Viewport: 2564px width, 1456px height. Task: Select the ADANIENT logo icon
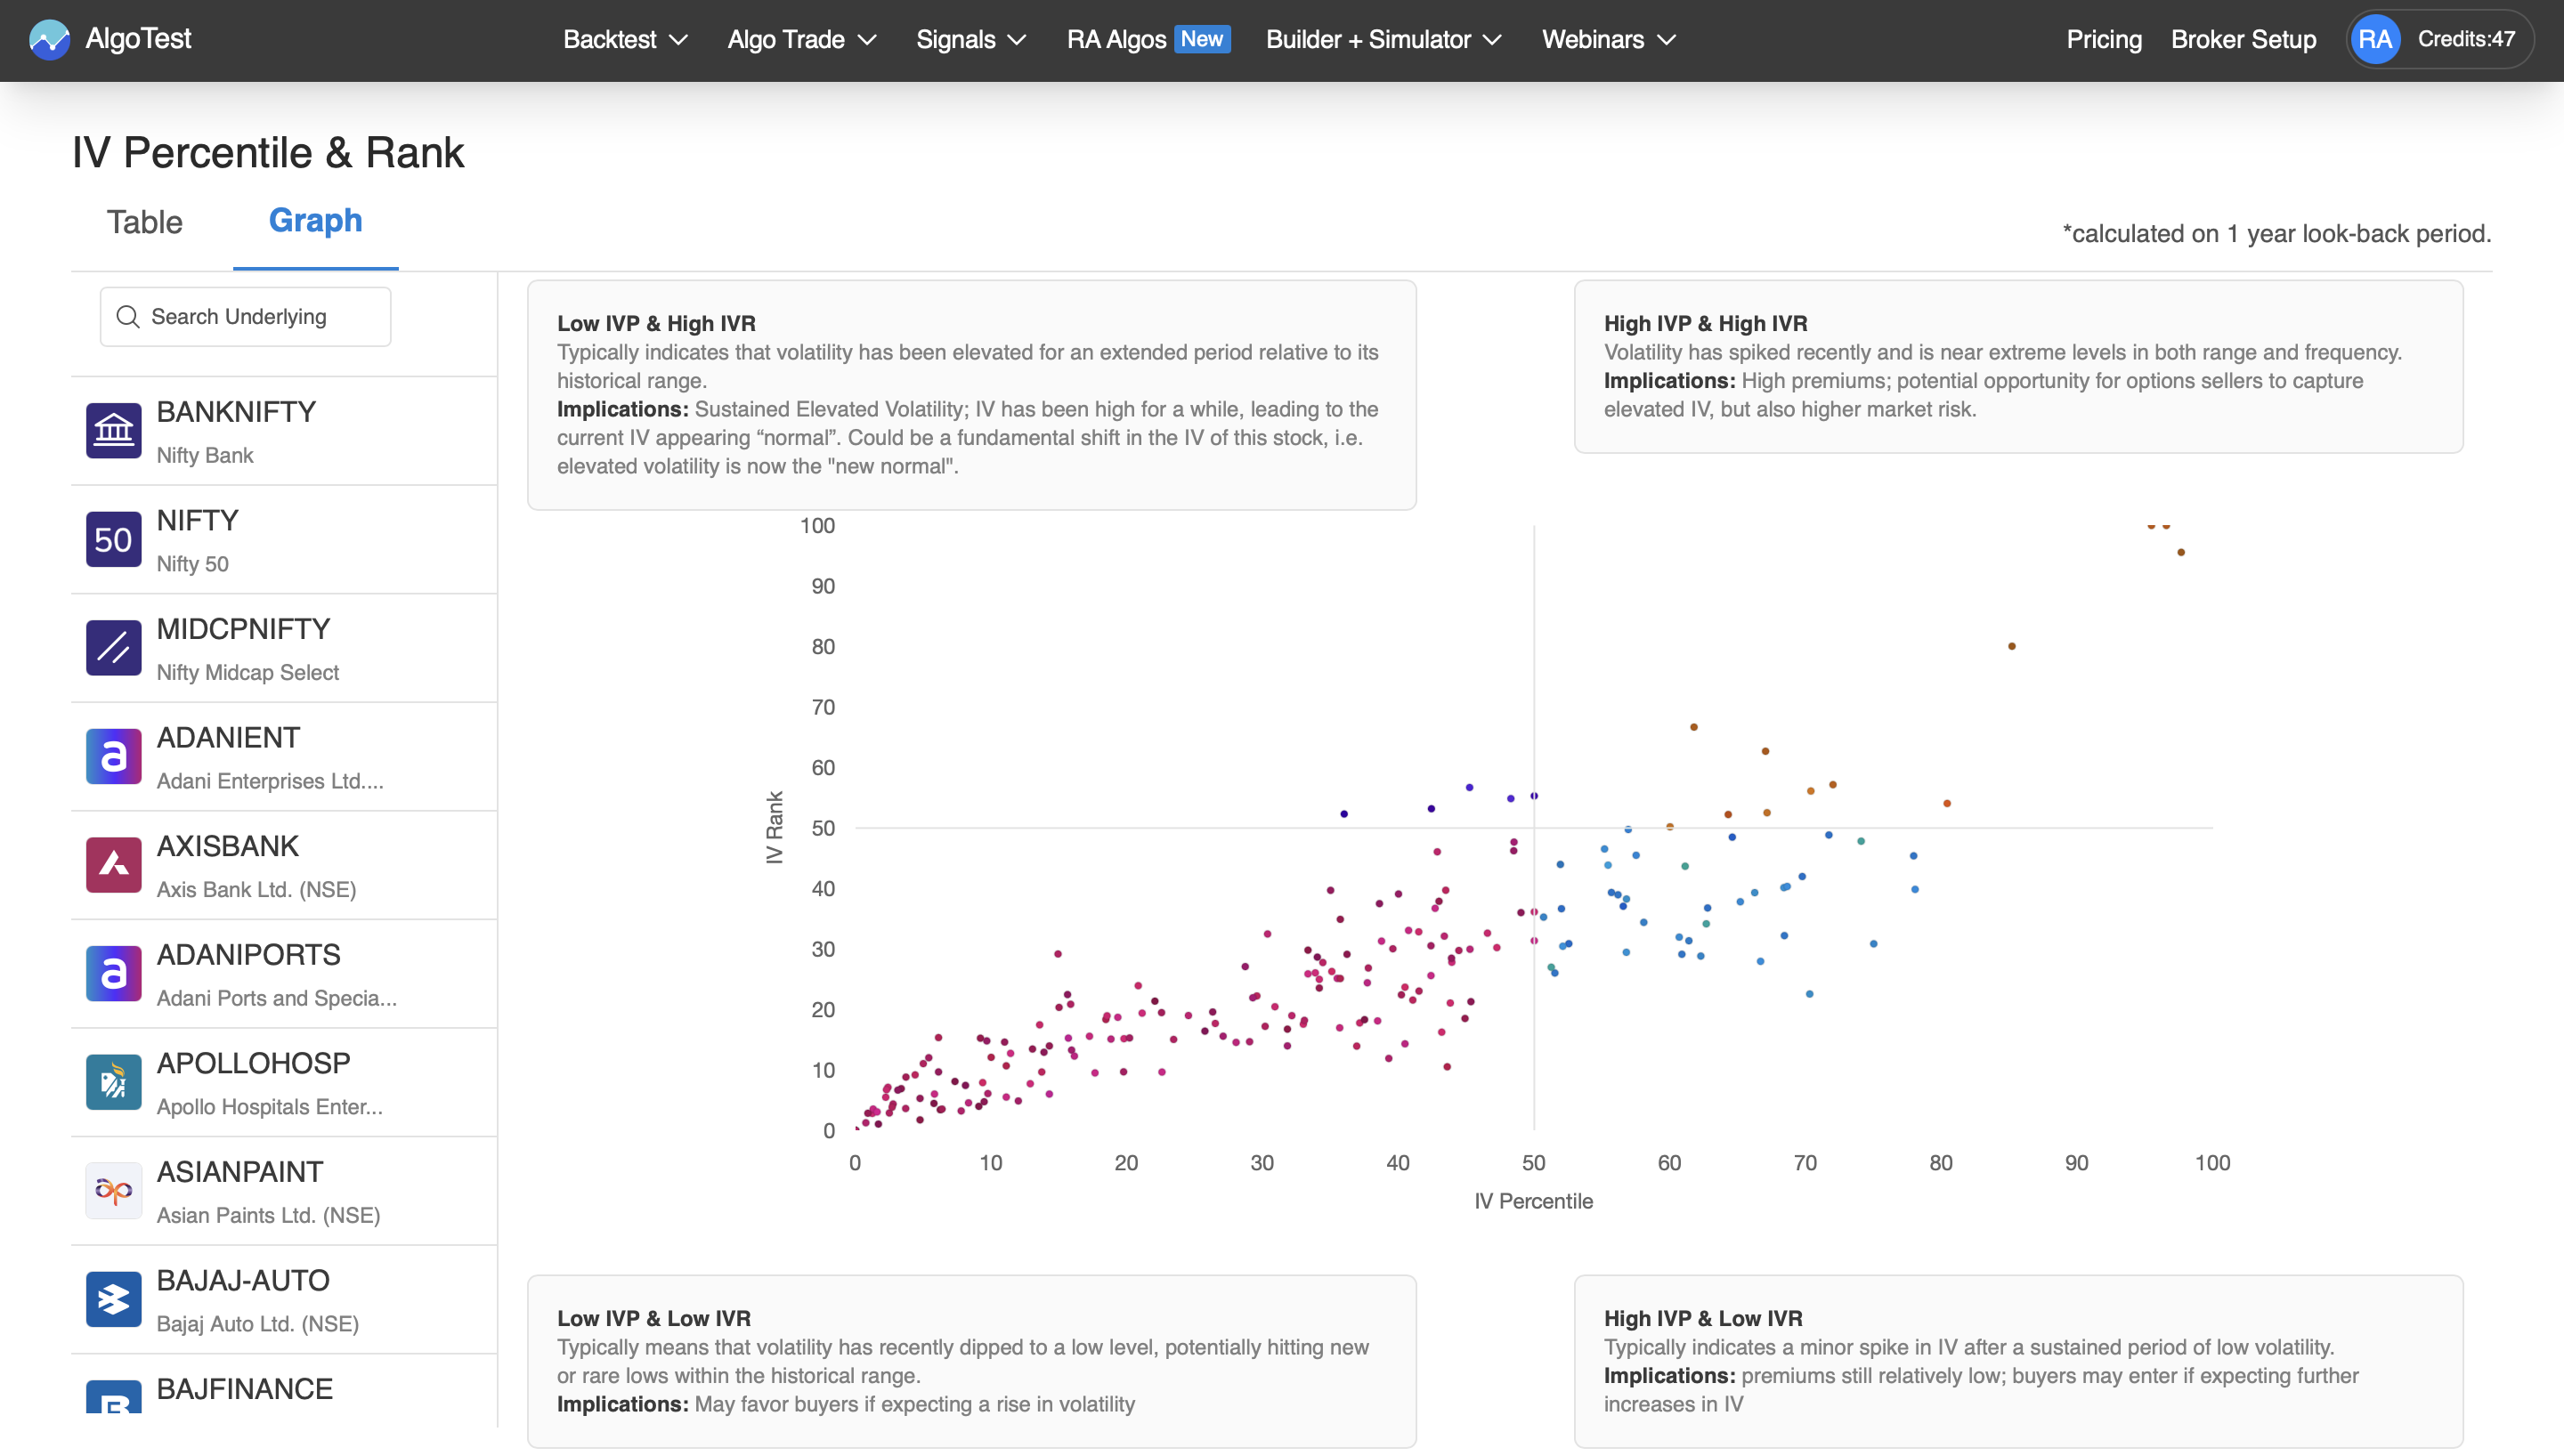pos(113,757)
